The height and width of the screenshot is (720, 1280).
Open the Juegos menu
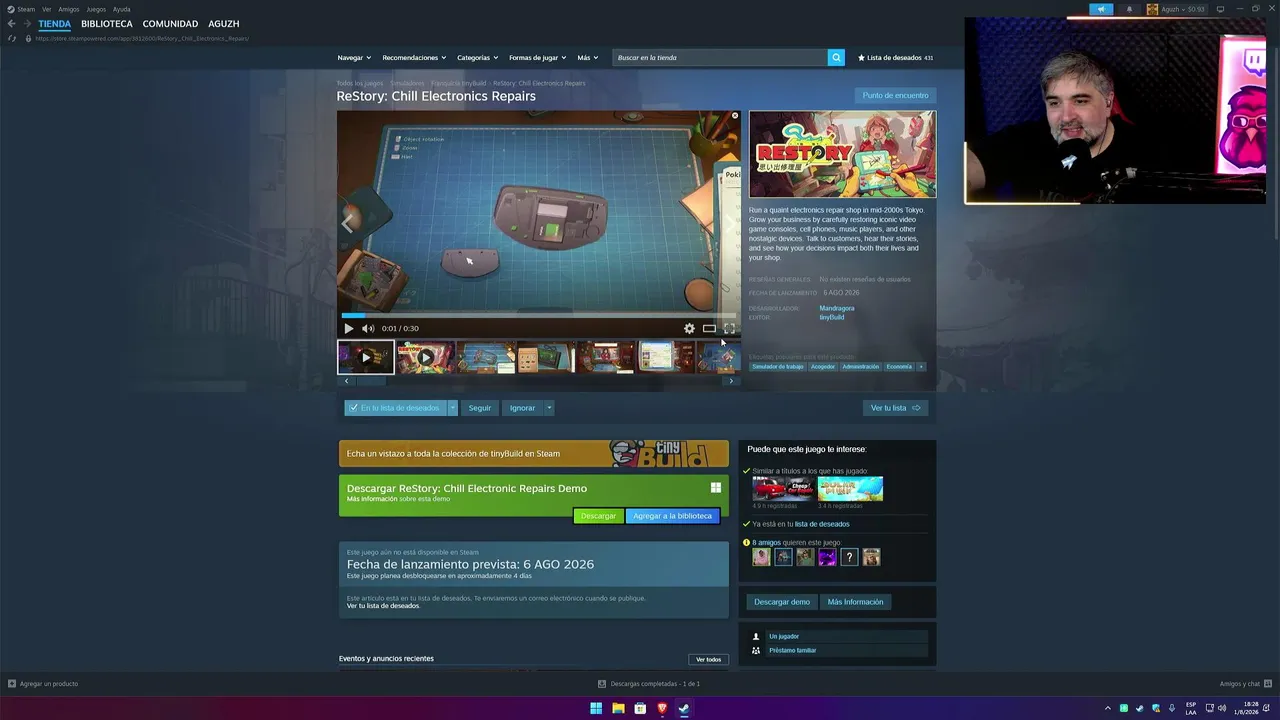[x=96, y=9]
